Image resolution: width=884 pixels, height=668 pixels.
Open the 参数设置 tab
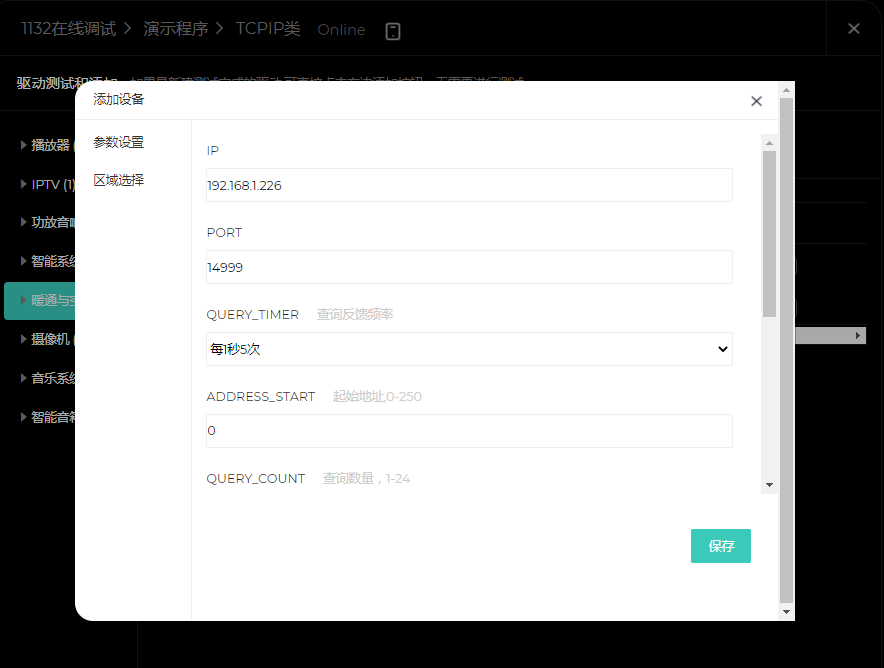click(x=118, y=142)
